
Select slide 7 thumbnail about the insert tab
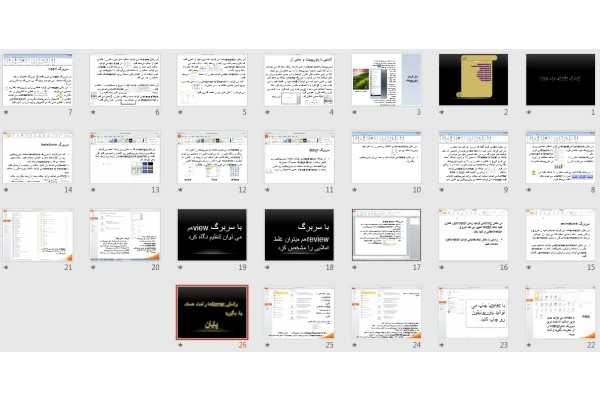coord(38,79)
